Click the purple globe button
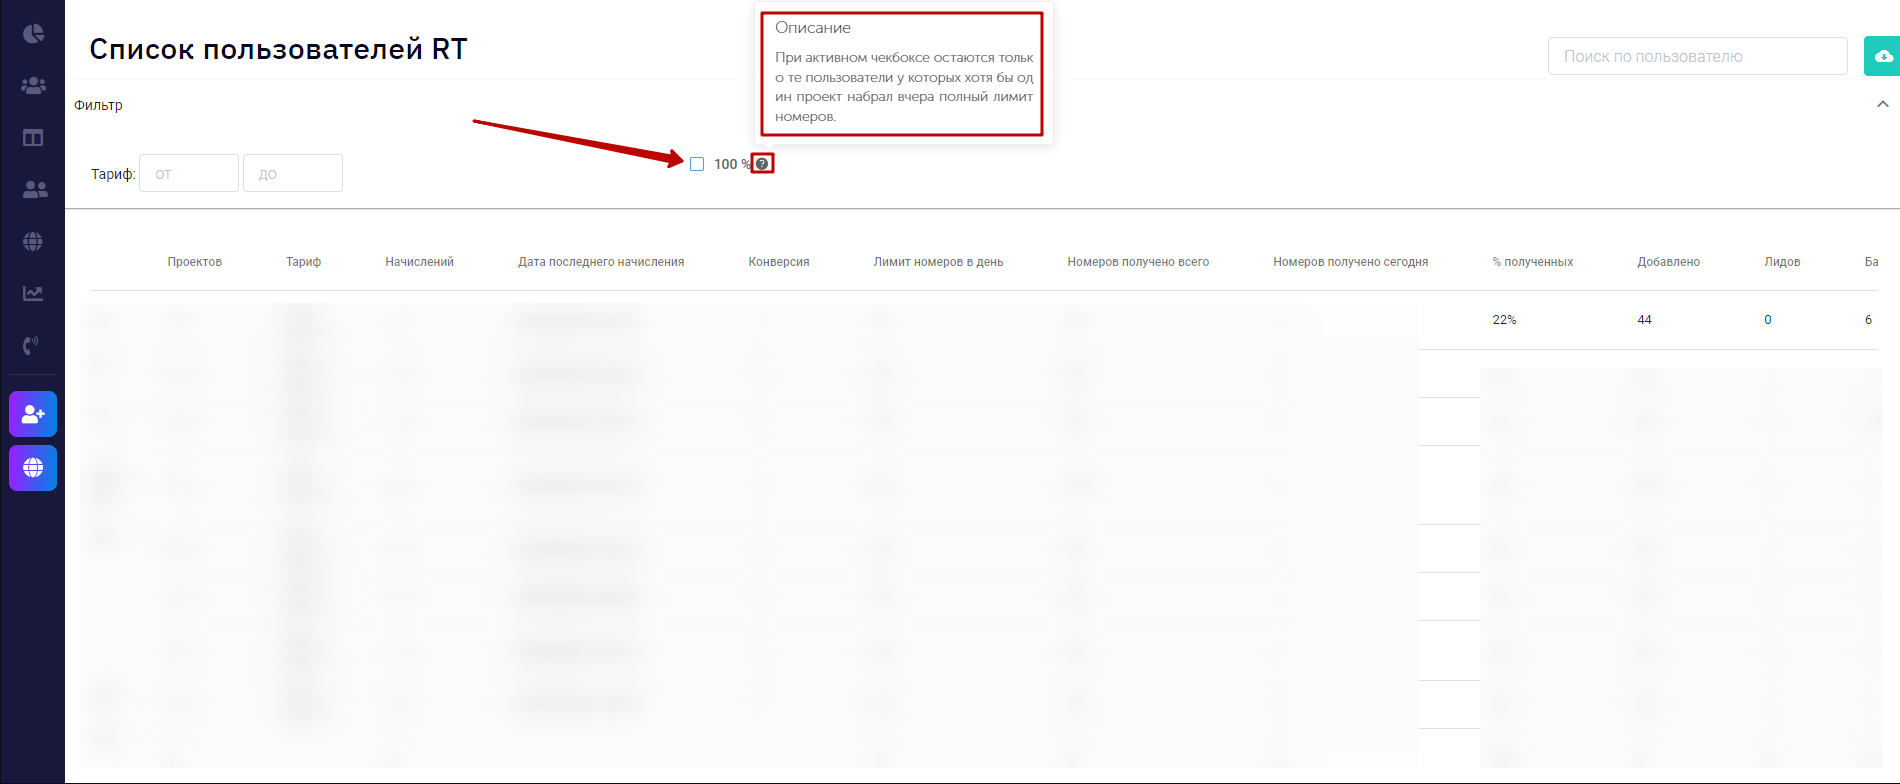Screen dimensions: 1900x784 (33, 467)
